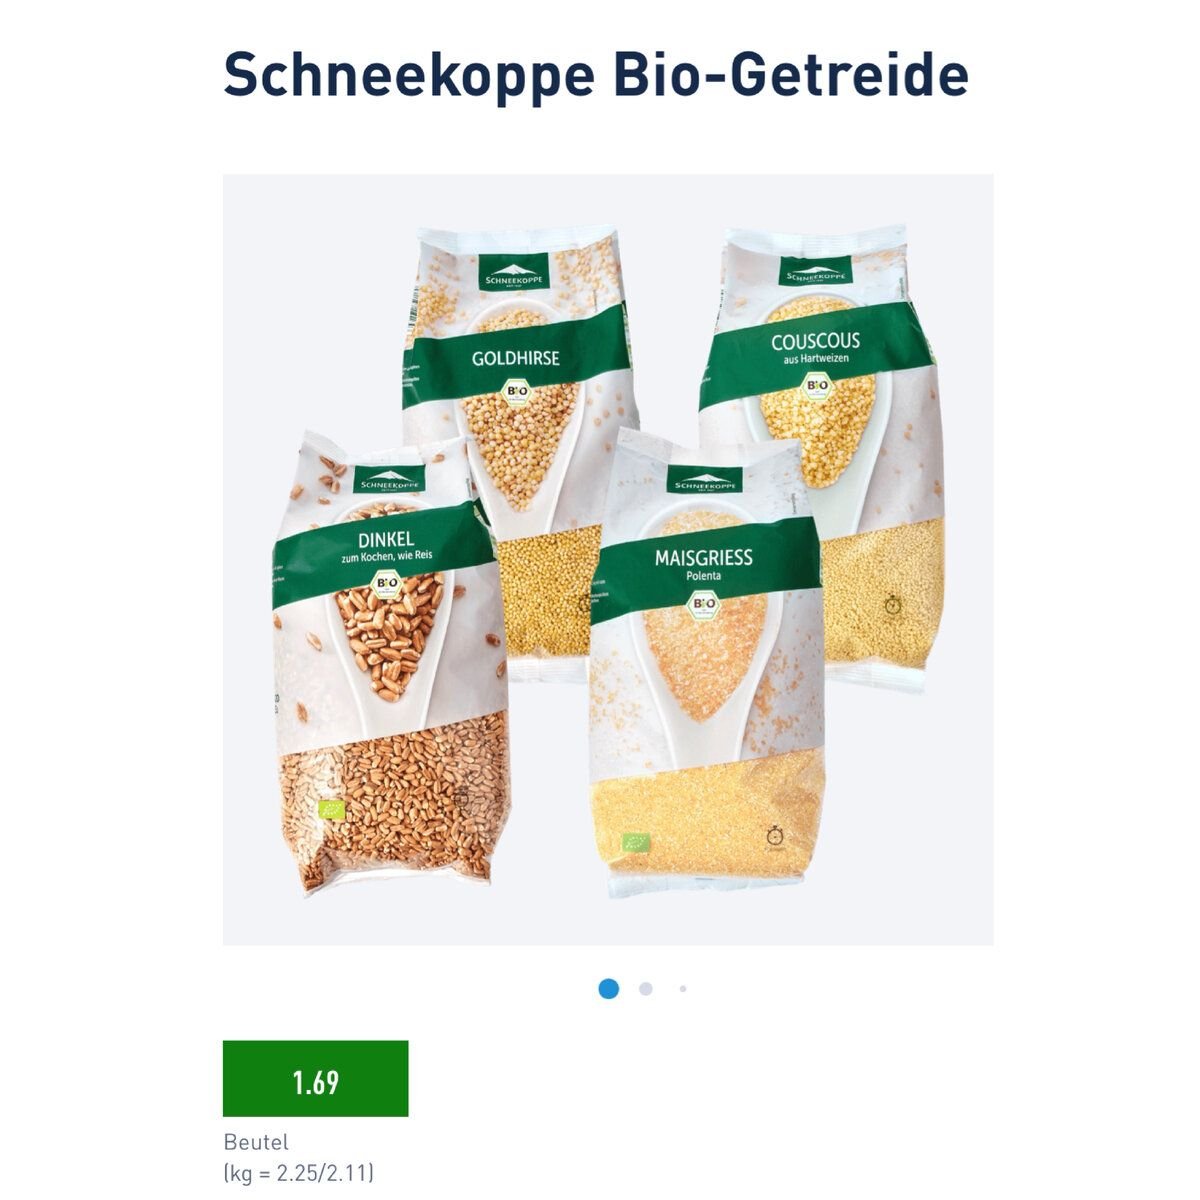Viewport: 1200px width, 1200px height.
Task: Switch to the second carousel dot
Action: 646,989
